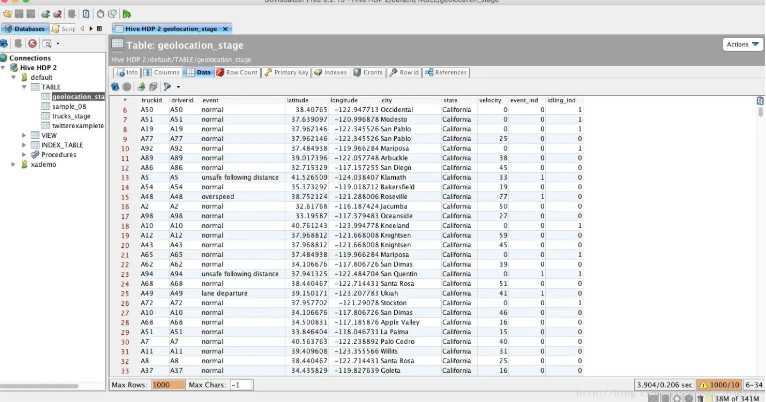The height and width of the screenshot is (402, 766).
Task: Switch to the Databases tab
Action: [x=25, y=29]
